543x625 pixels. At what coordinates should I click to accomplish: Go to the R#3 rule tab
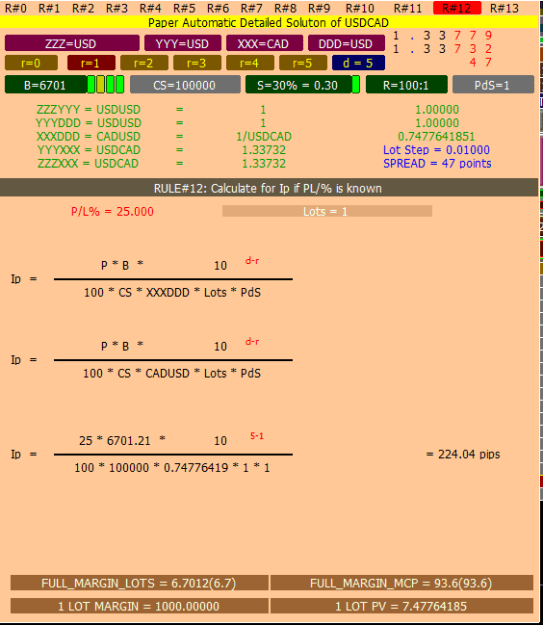117,8
